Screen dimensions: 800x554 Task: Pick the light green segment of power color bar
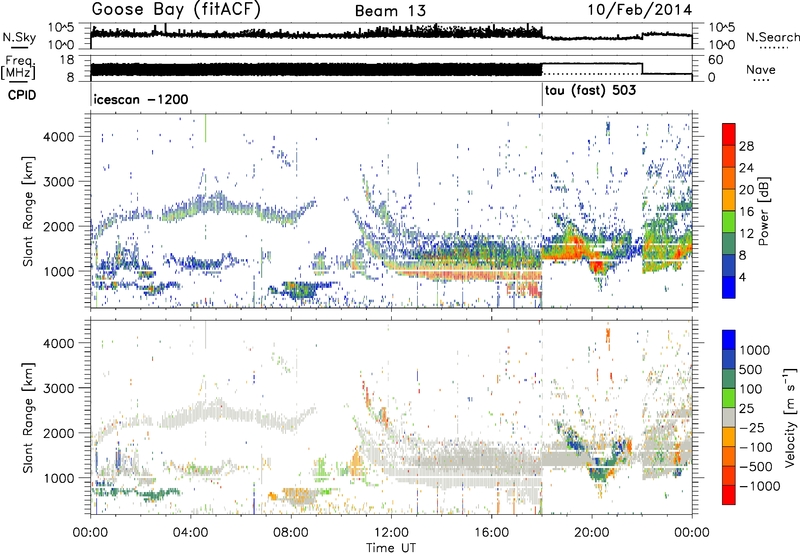pos(729,222)
